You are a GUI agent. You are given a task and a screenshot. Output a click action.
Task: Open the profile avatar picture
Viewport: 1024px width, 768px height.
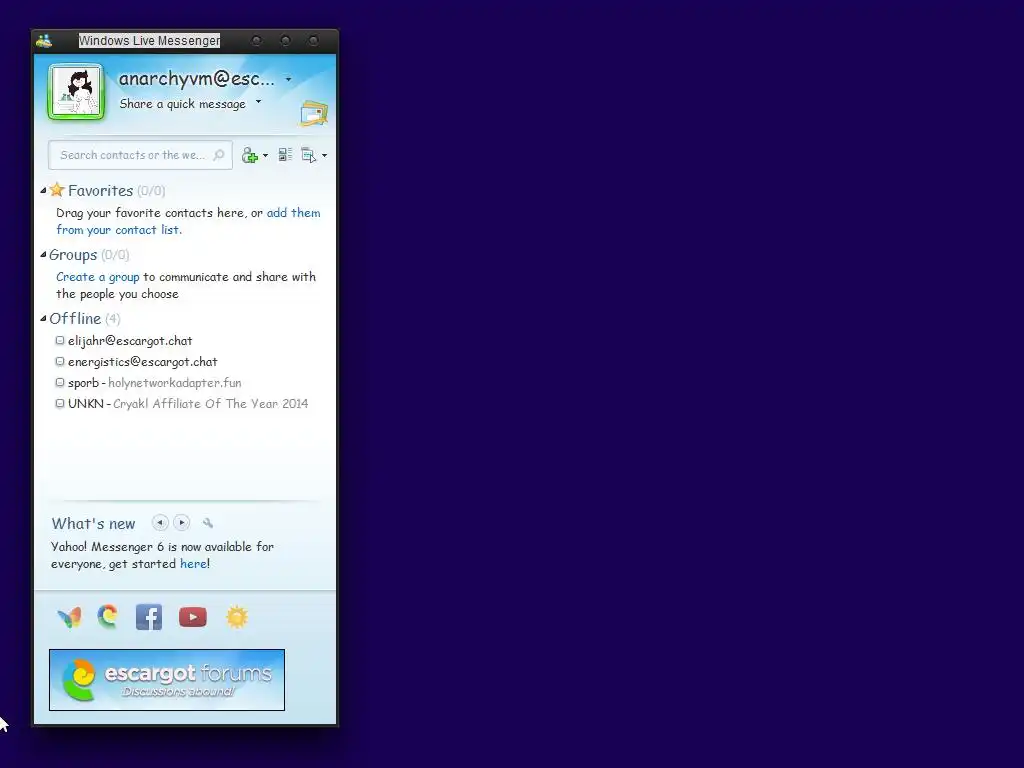tap(76, 92)
